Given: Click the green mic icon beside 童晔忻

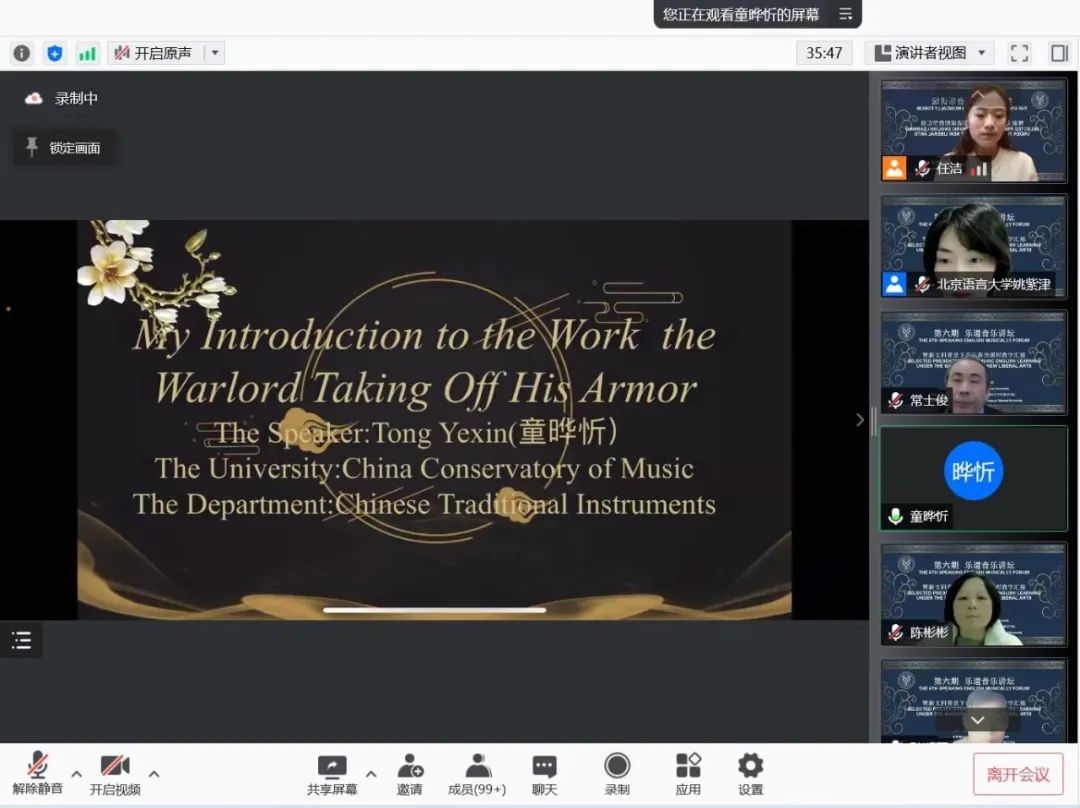Looking at the screenshot, I should [x=895, y=516].
